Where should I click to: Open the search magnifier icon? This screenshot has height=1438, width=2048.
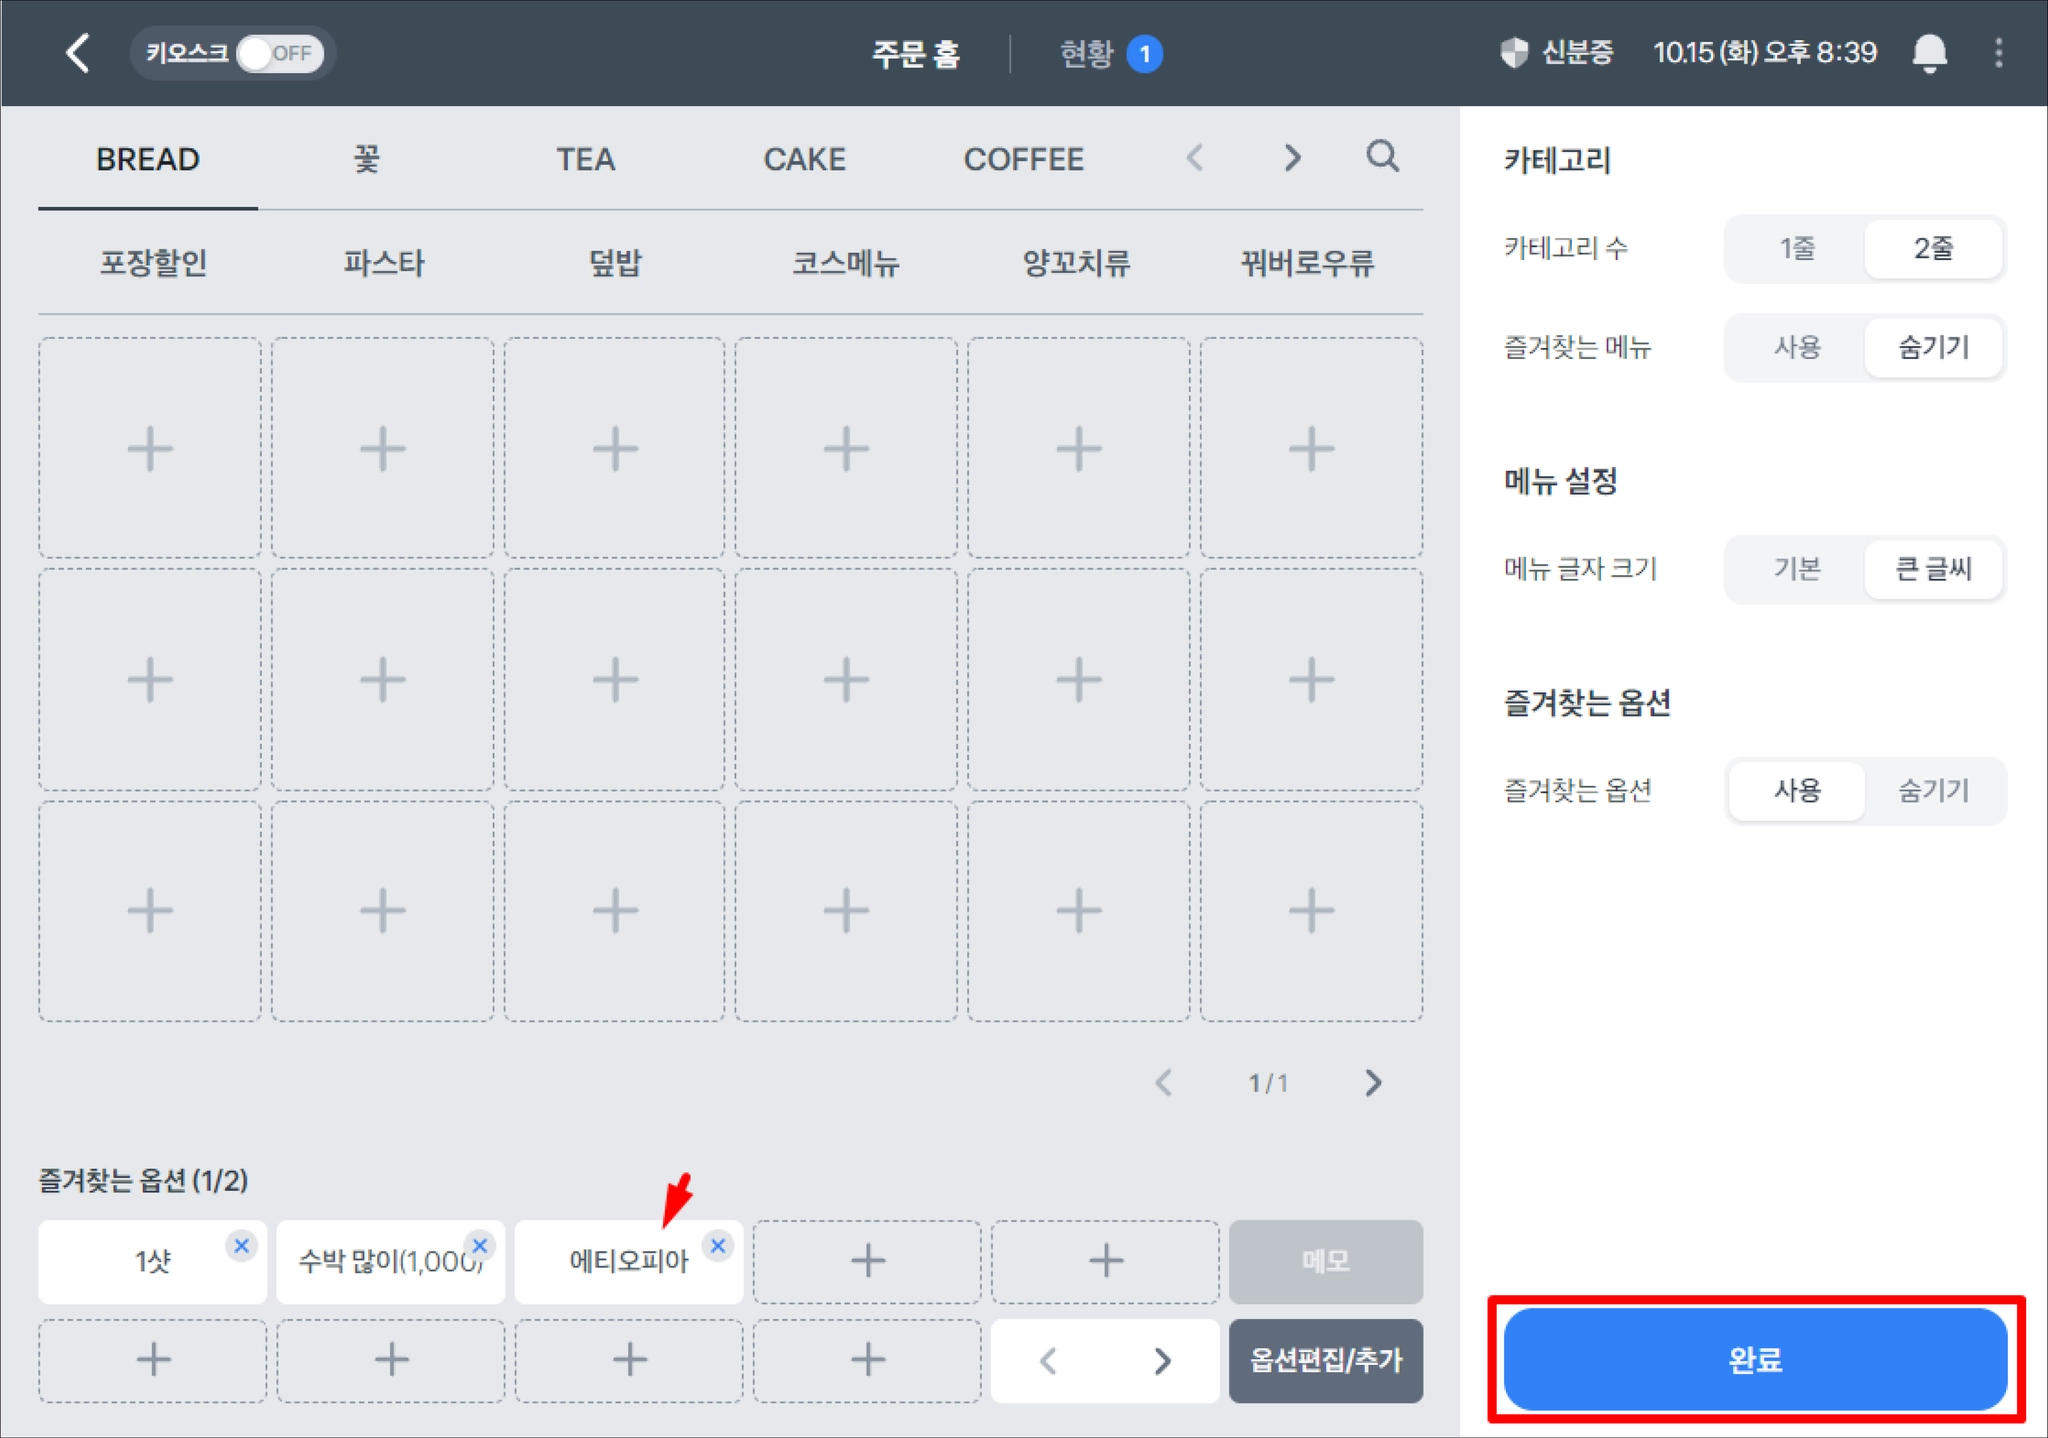coord(1382,156)
